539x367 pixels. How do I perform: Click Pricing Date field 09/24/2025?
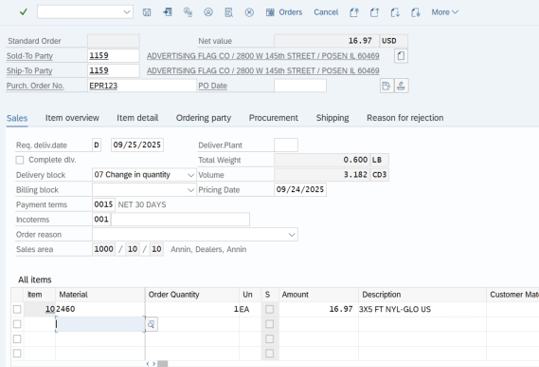pos(300,190)
